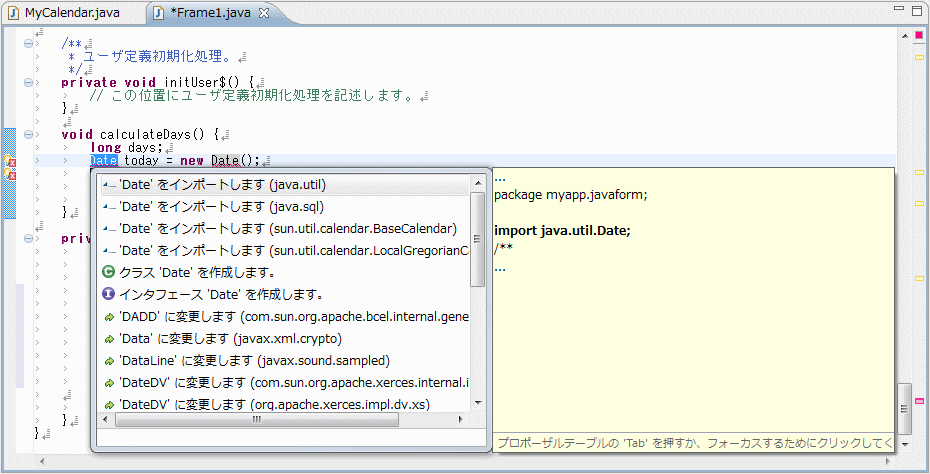Click 'package myapp.javaform;' in preview
The image size is (930, 474).
tap(570, 194)
